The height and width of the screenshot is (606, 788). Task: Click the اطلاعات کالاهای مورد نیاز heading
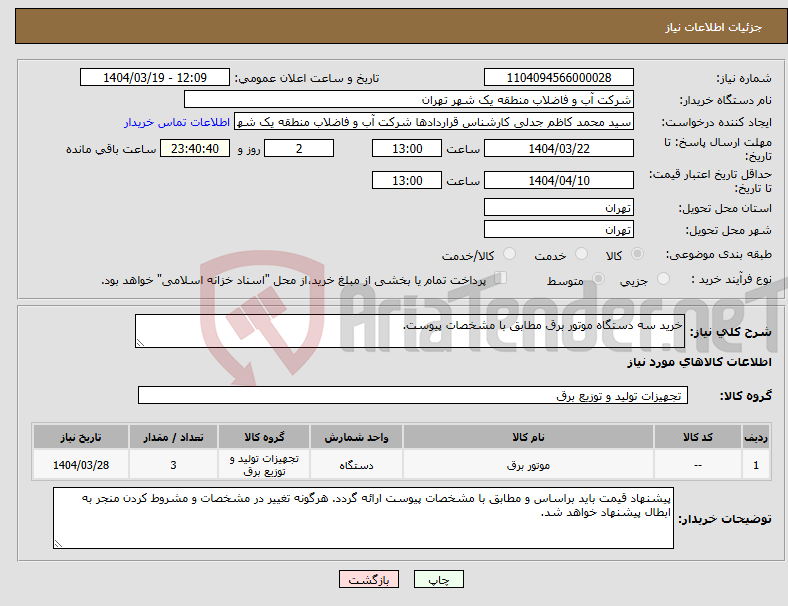click(x=699, y=362)
